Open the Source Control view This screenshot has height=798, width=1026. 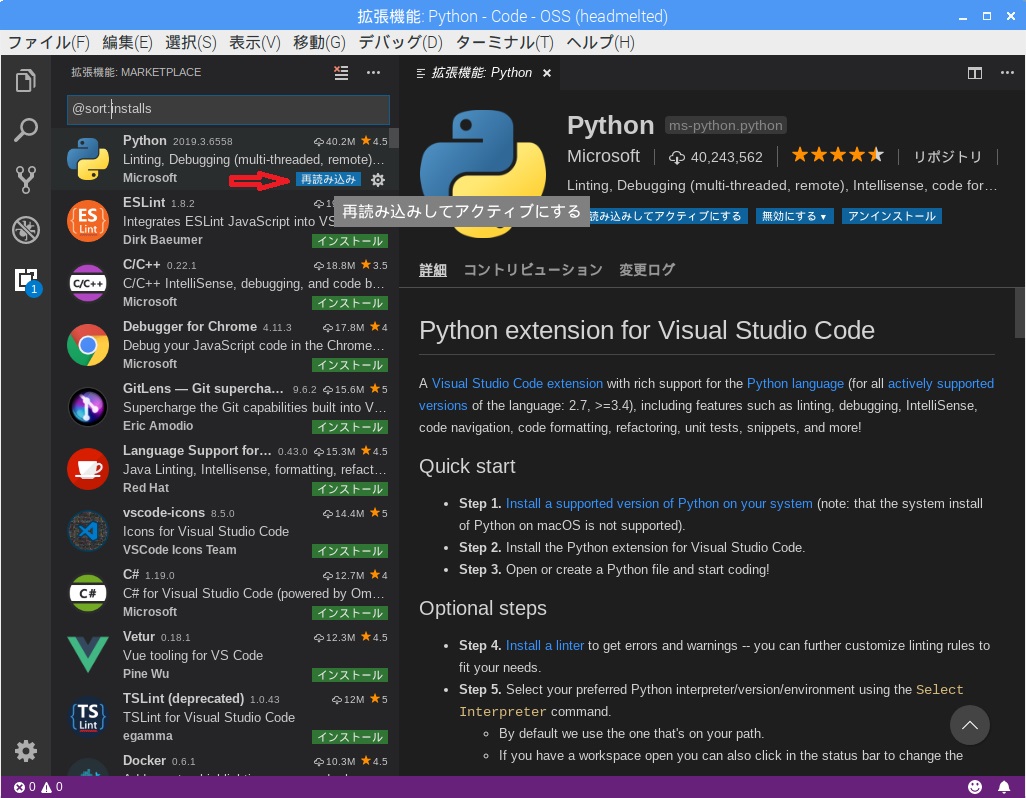[26, 180]
